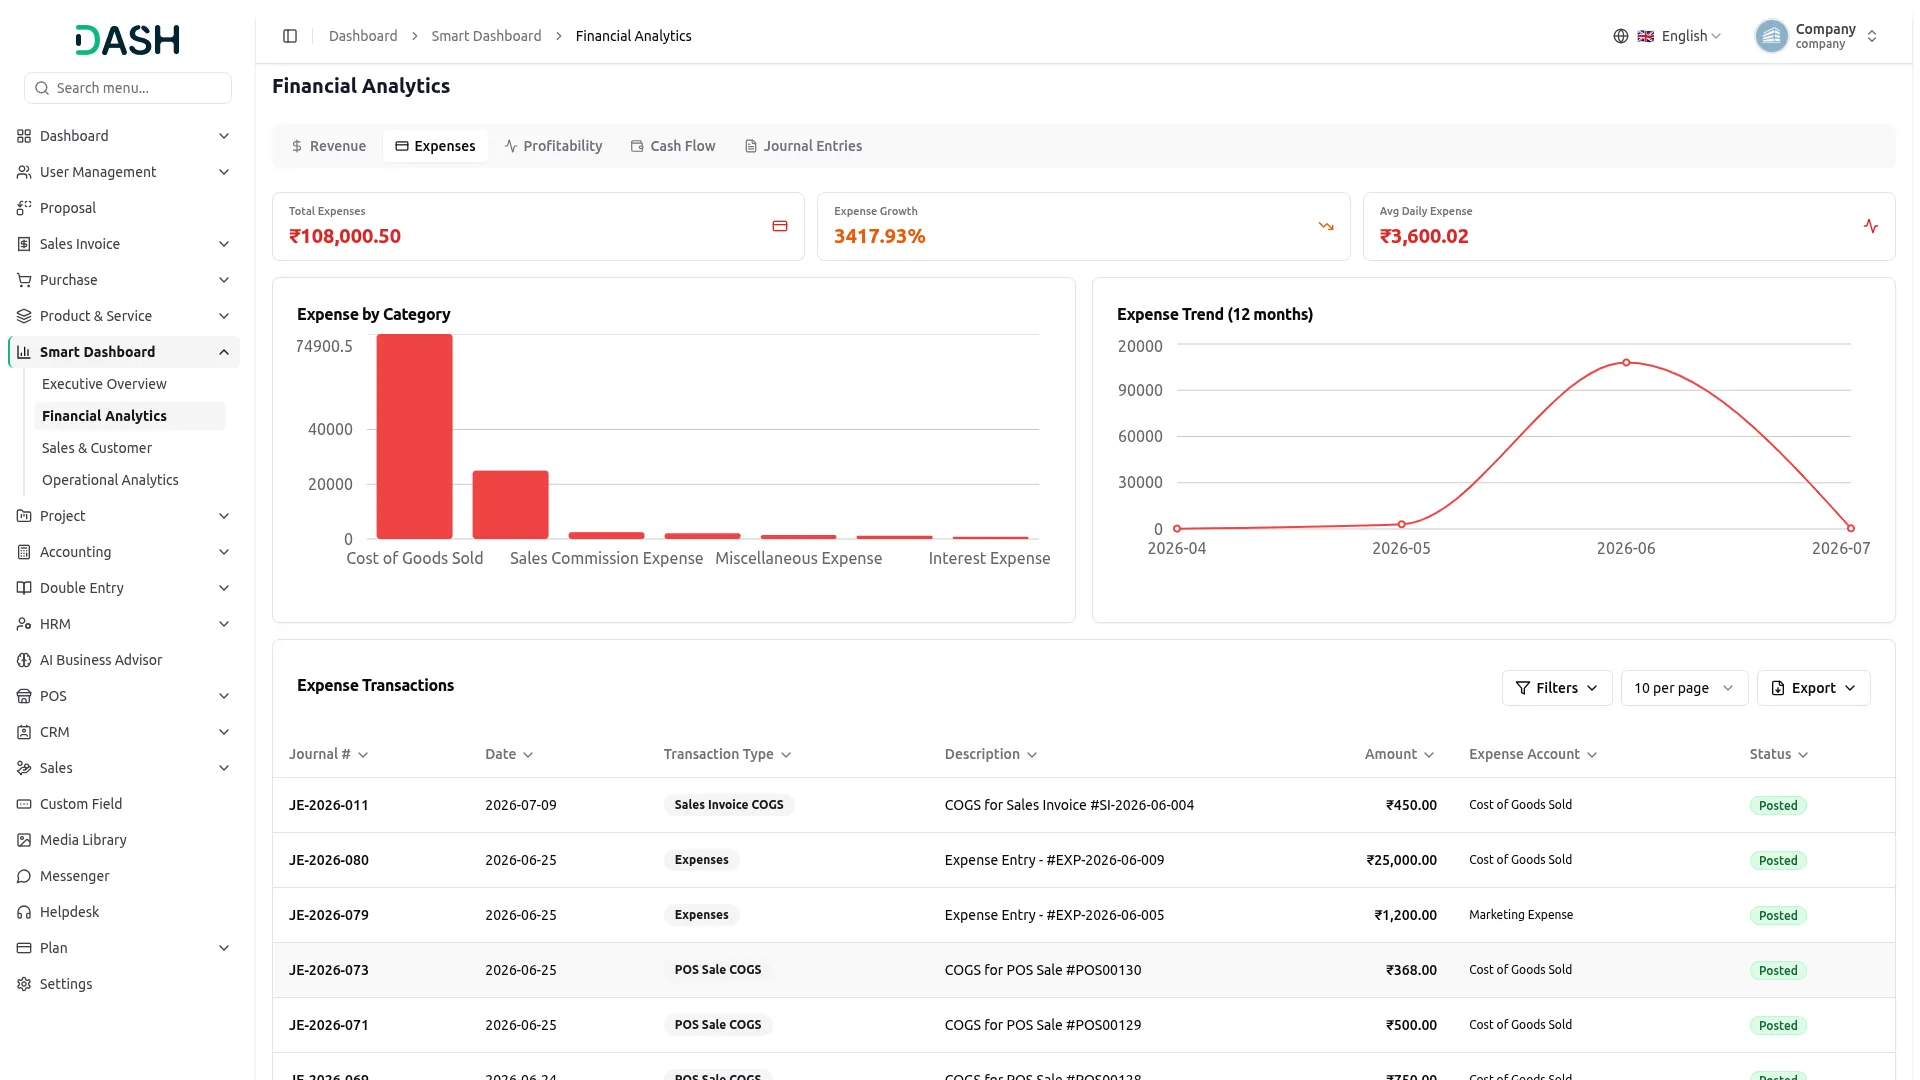Image resolution: width=1920 pixels, height=1080 pixels.
Task: Click the HRM icon in sidebar
Action: pos(24,624)
